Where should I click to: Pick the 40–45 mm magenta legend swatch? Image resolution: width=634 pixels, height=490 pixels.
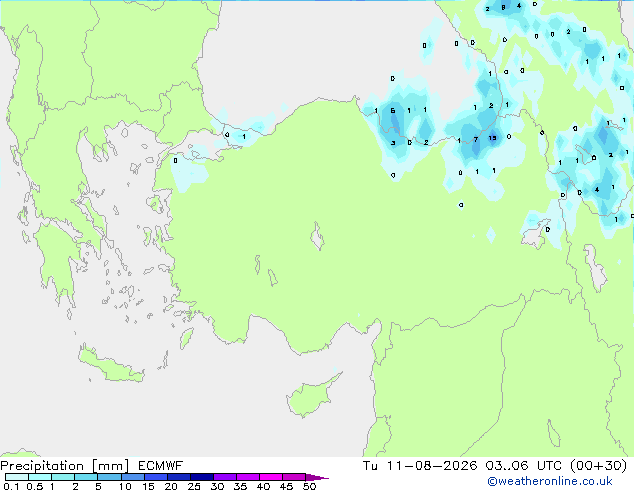click(271, 477)
